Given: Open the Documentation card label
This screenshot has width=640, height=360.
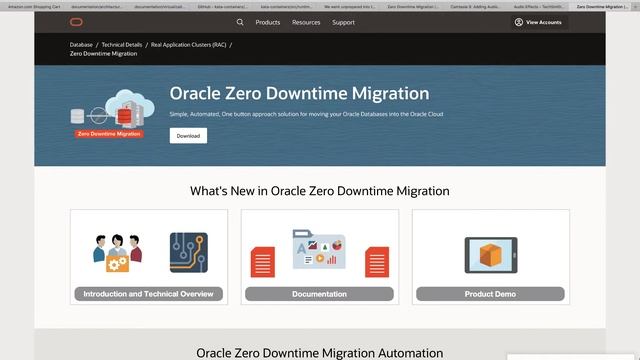Looking at the screenshot, I should tap(319, 294).
